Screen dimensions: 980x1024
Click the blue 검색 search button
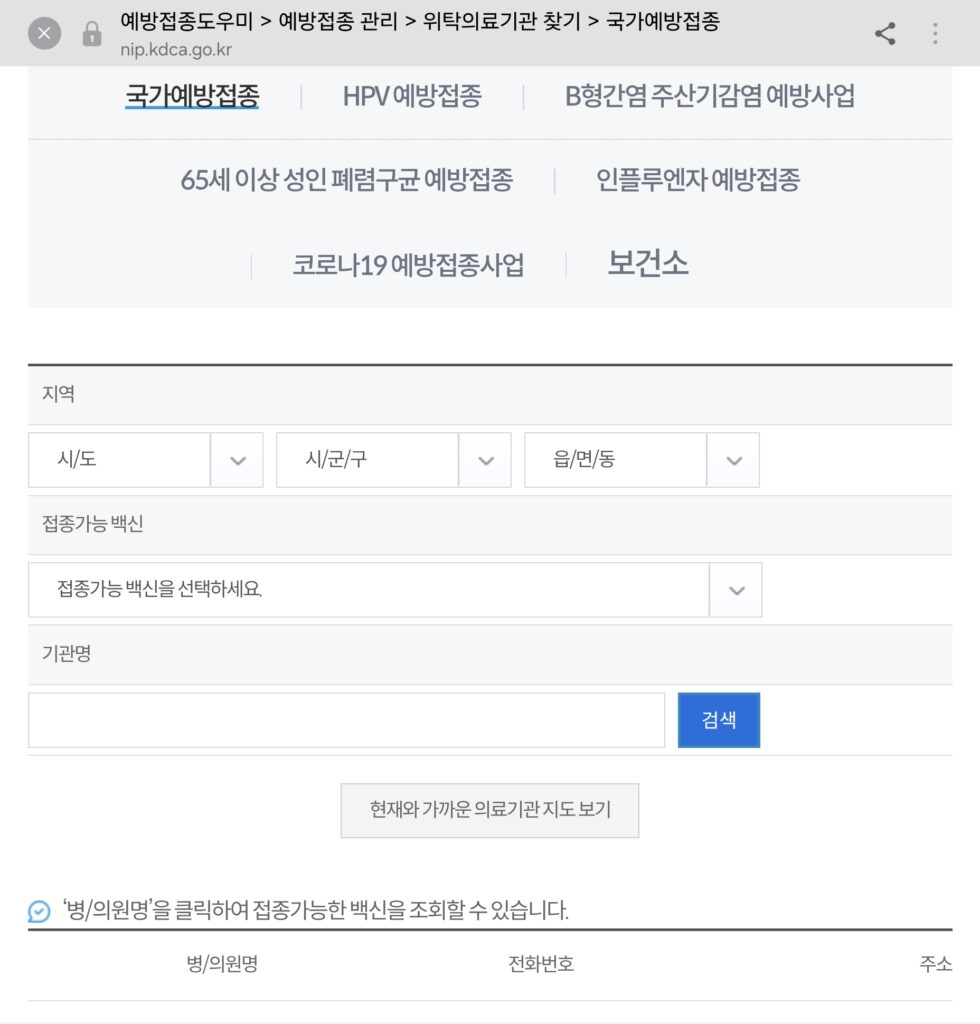coord(719,720)
